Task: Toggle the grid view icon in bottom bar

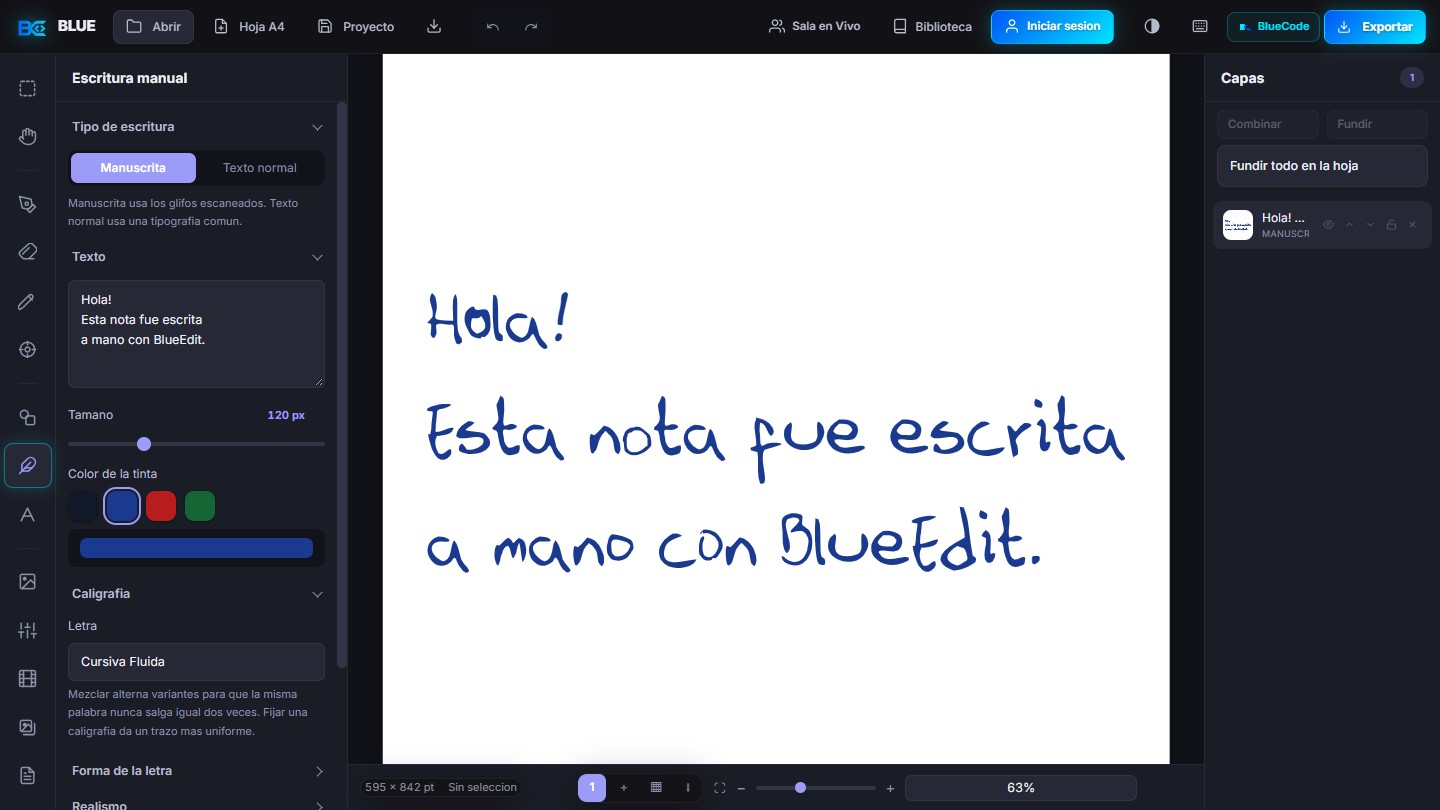Action: [656, 788]
